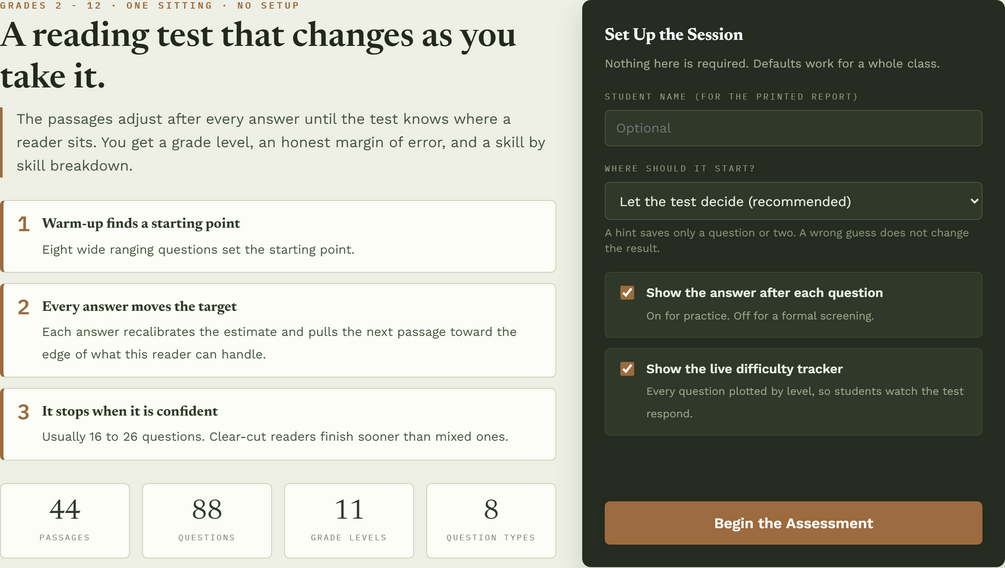Click the step number 2 marker
Viewport: 1005px width, 568px height.
[x=24, y=307]
